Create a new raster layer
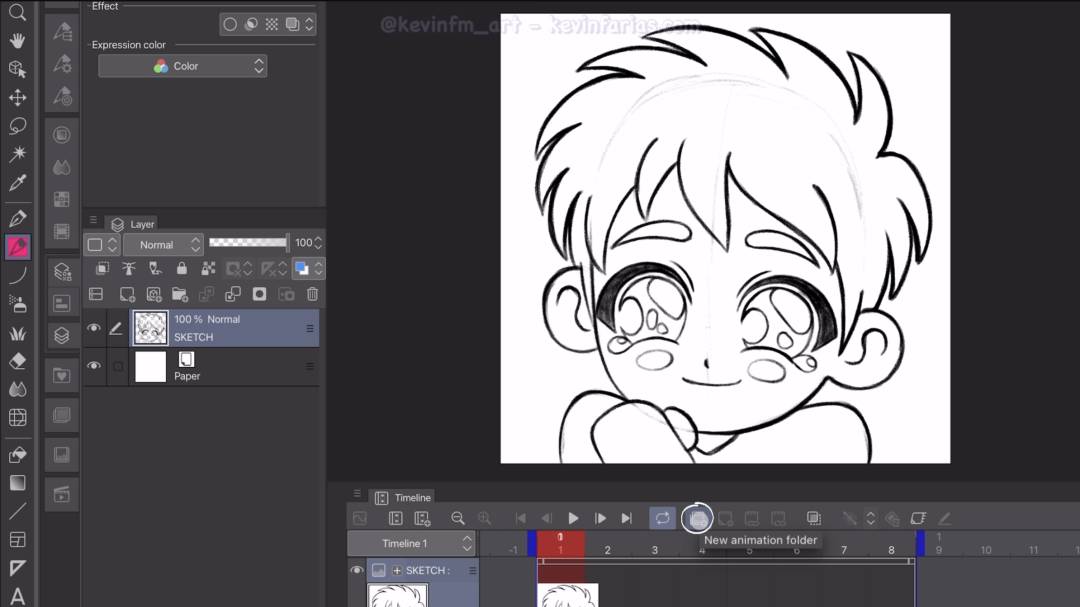1080x607 pixels. [127, 293]
